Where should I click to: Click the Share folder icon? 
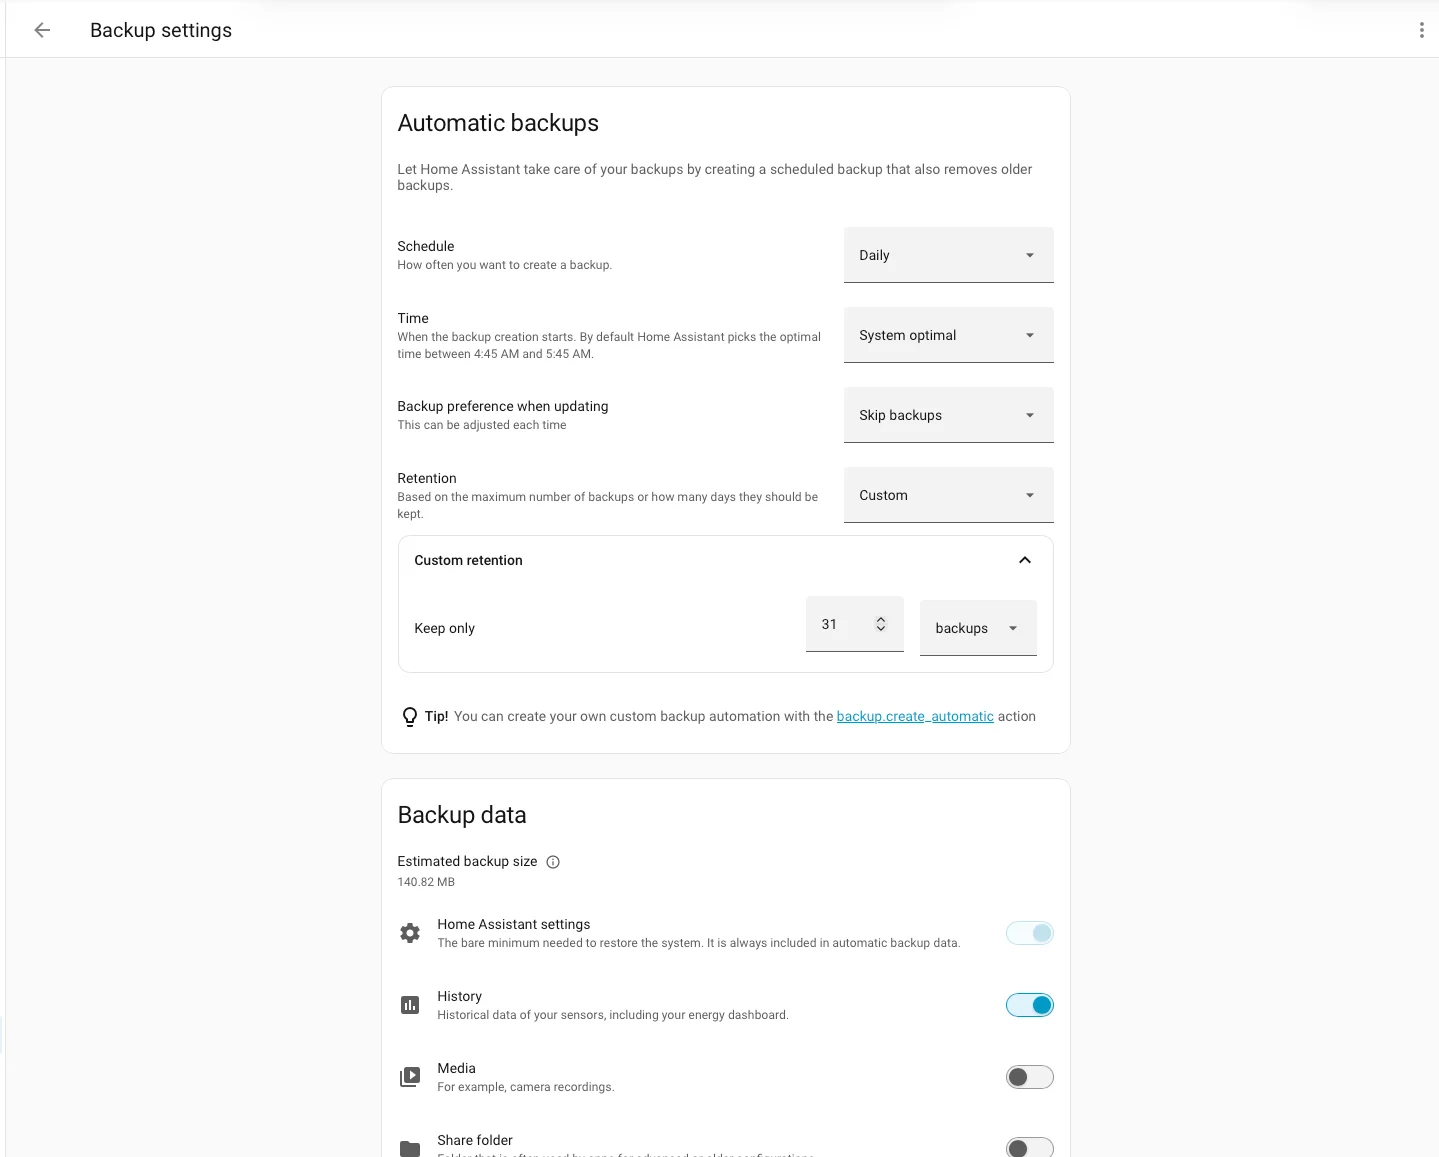tap(410, 1148)
